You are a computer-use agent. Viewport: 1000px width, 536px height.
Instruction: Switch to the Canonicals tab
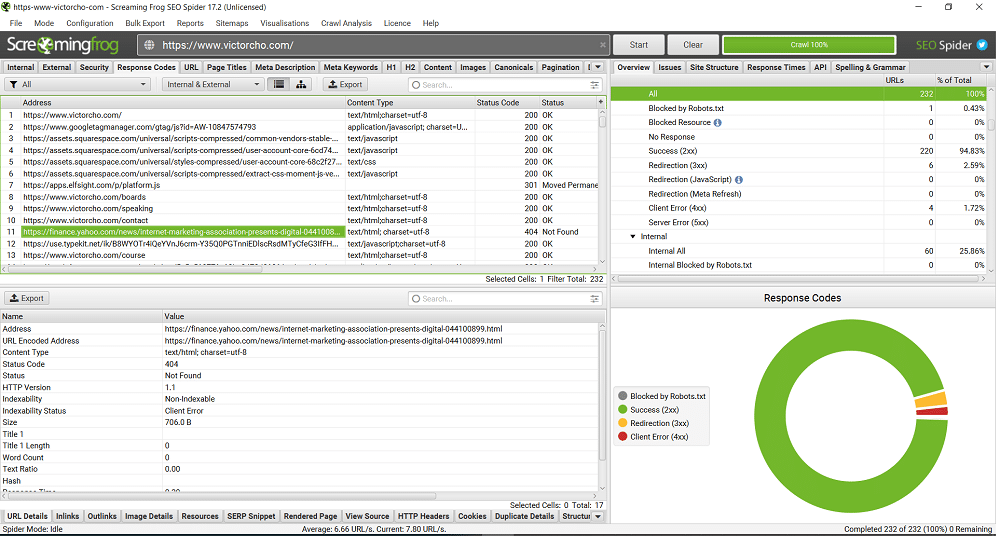(x=513, y=67)
